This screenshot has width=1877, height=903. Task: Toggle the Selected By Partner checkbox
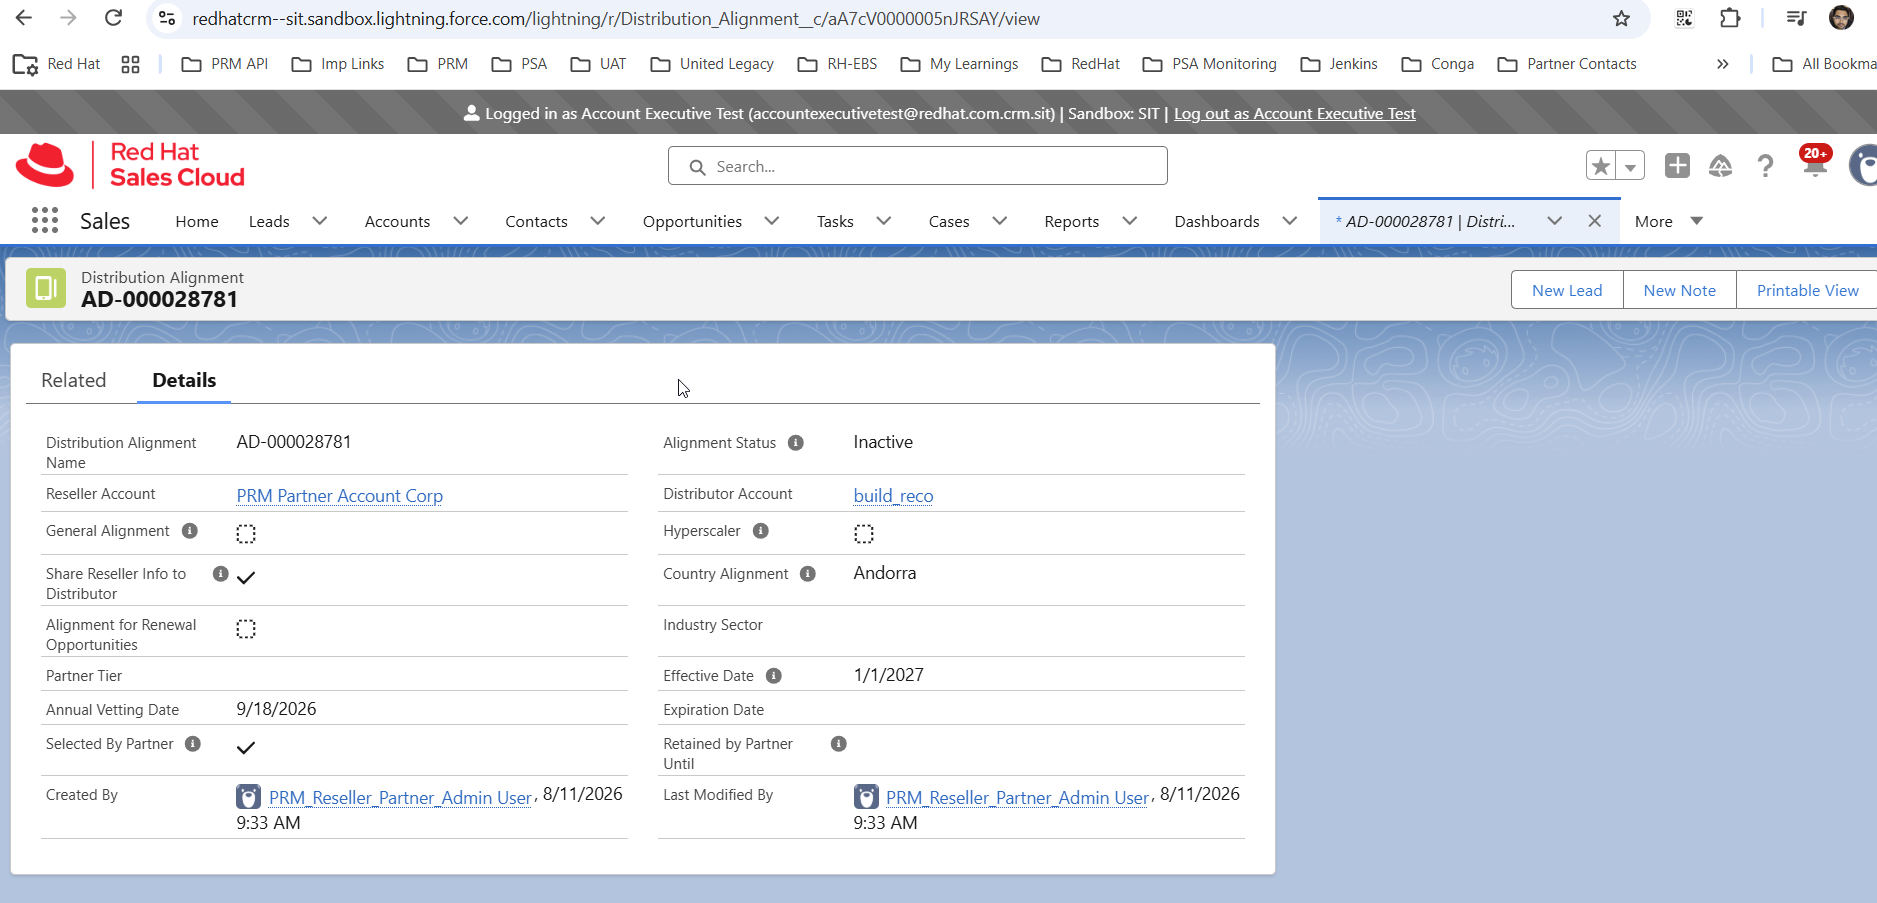coord(246,747)
